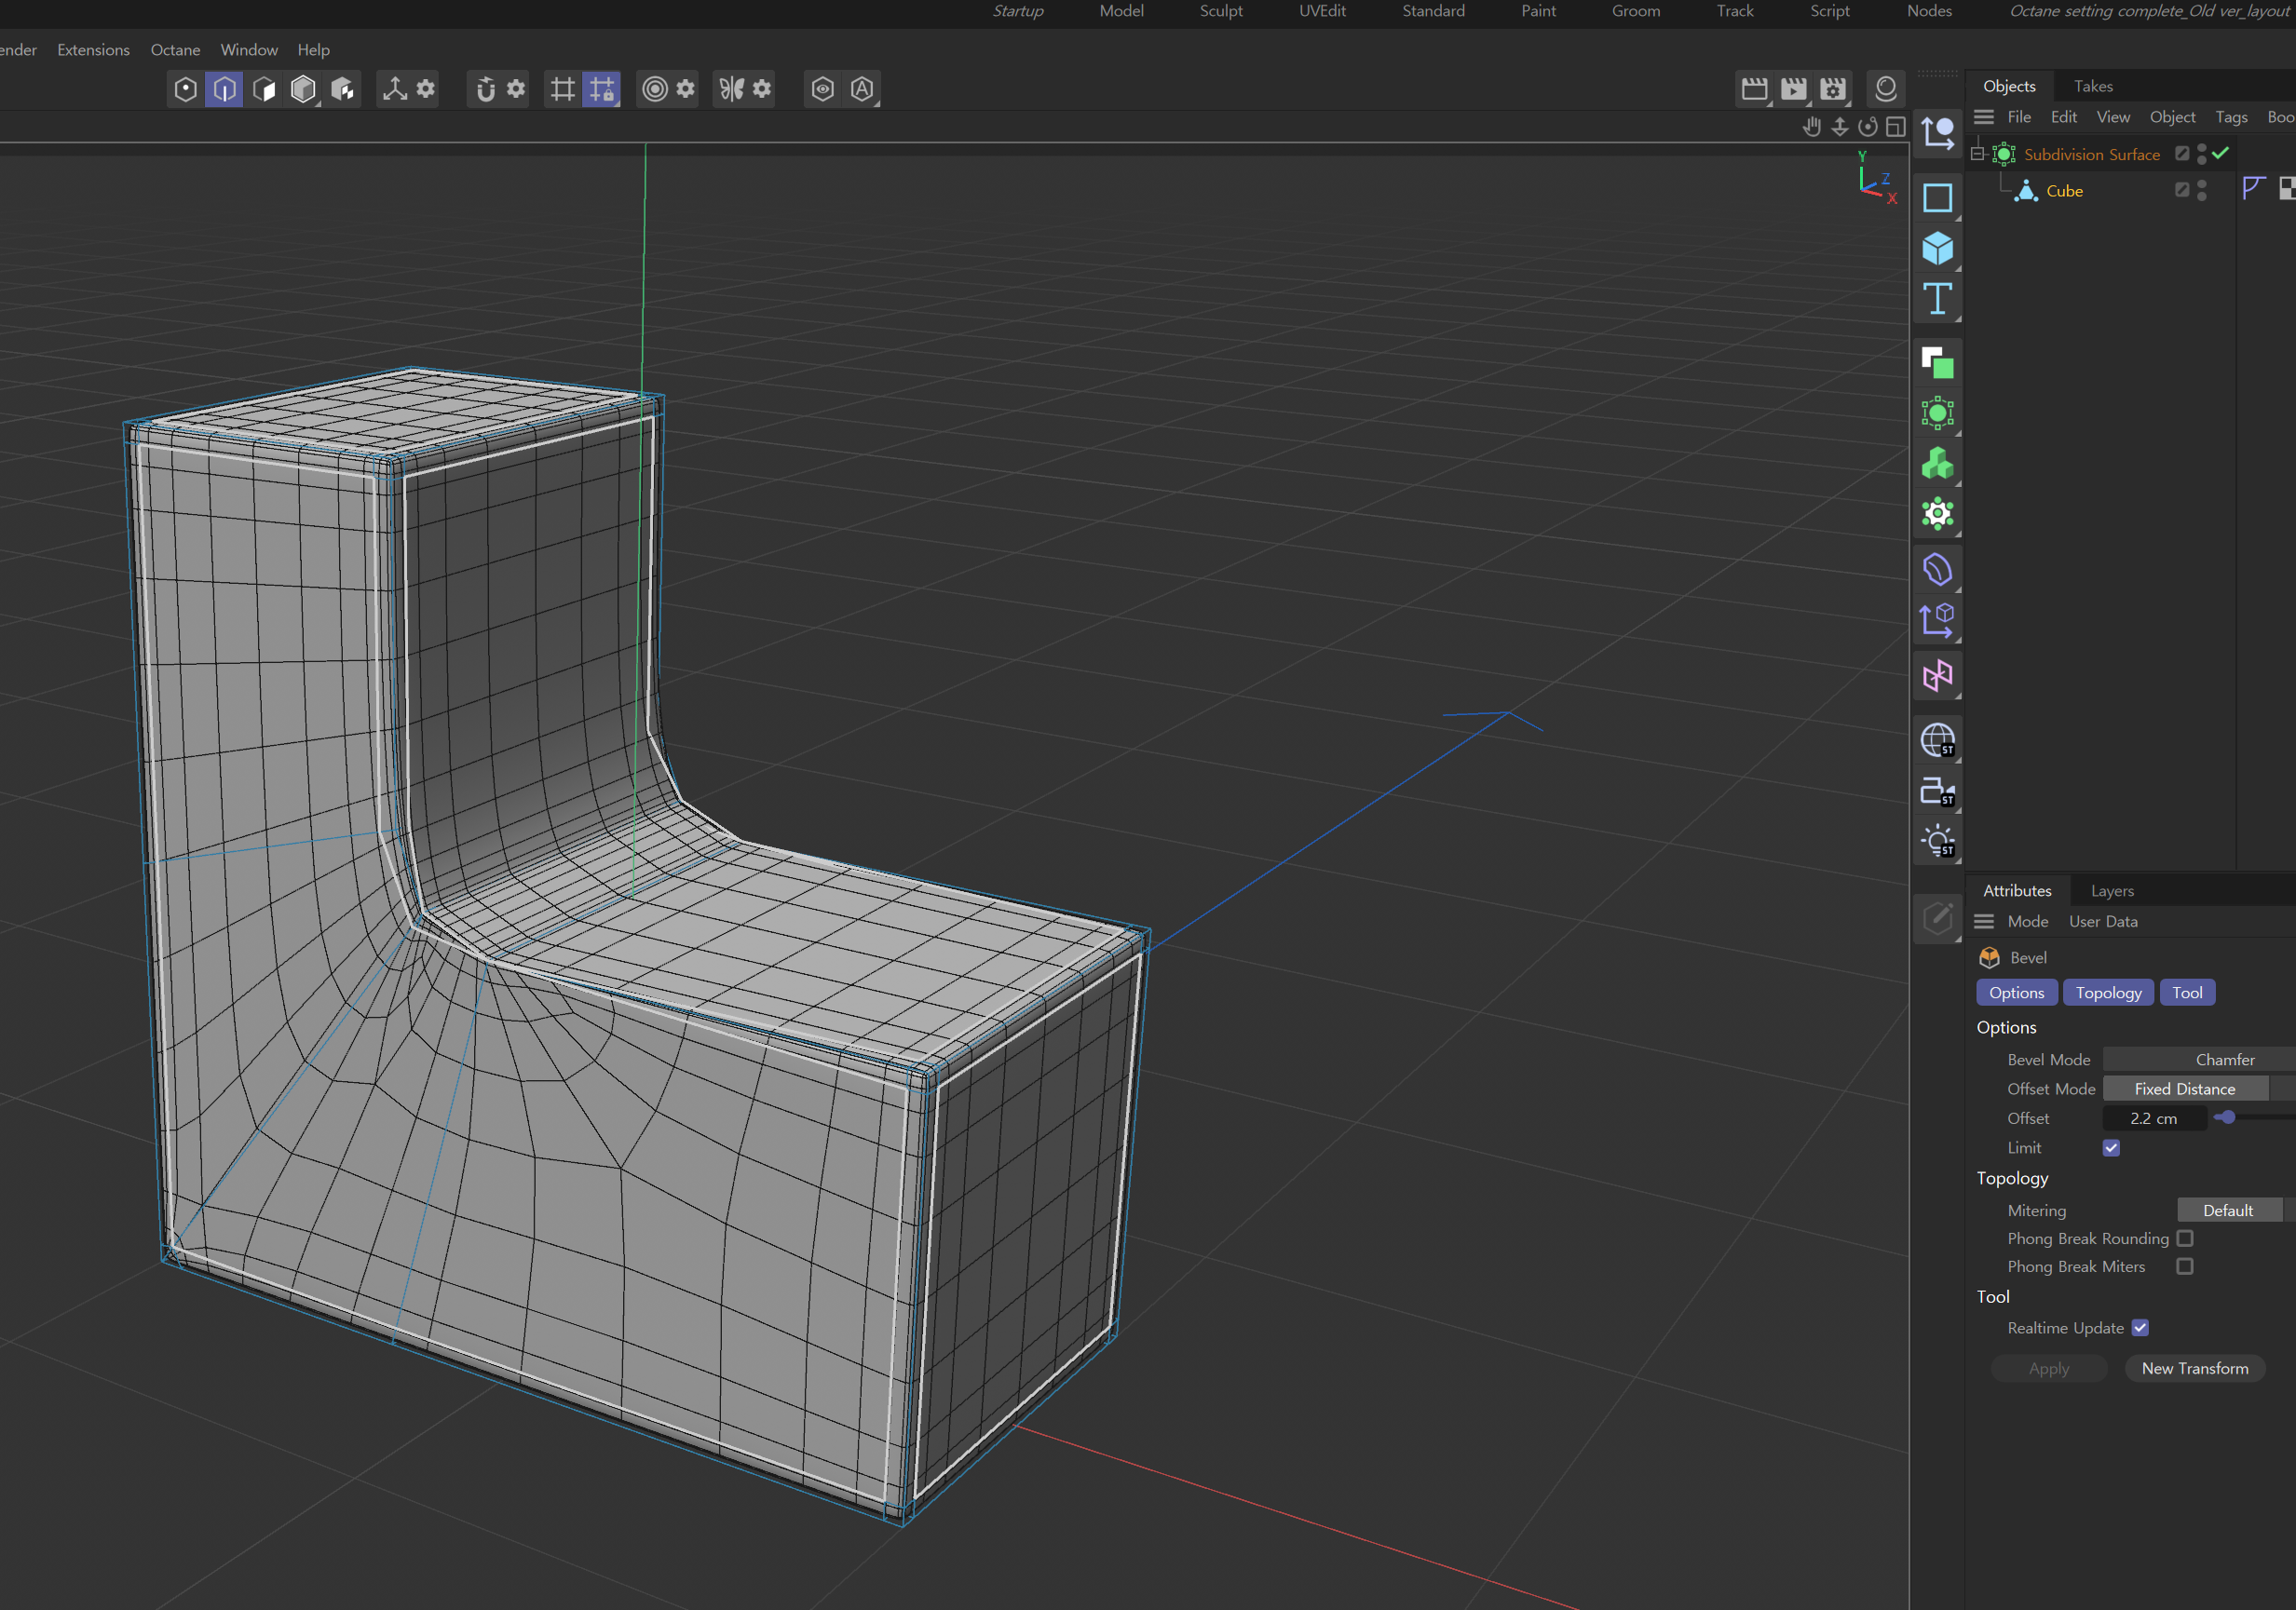Open the Mitering Default dropdown
The width and height of the screenshot is (2296, 1610).
2228,1210
